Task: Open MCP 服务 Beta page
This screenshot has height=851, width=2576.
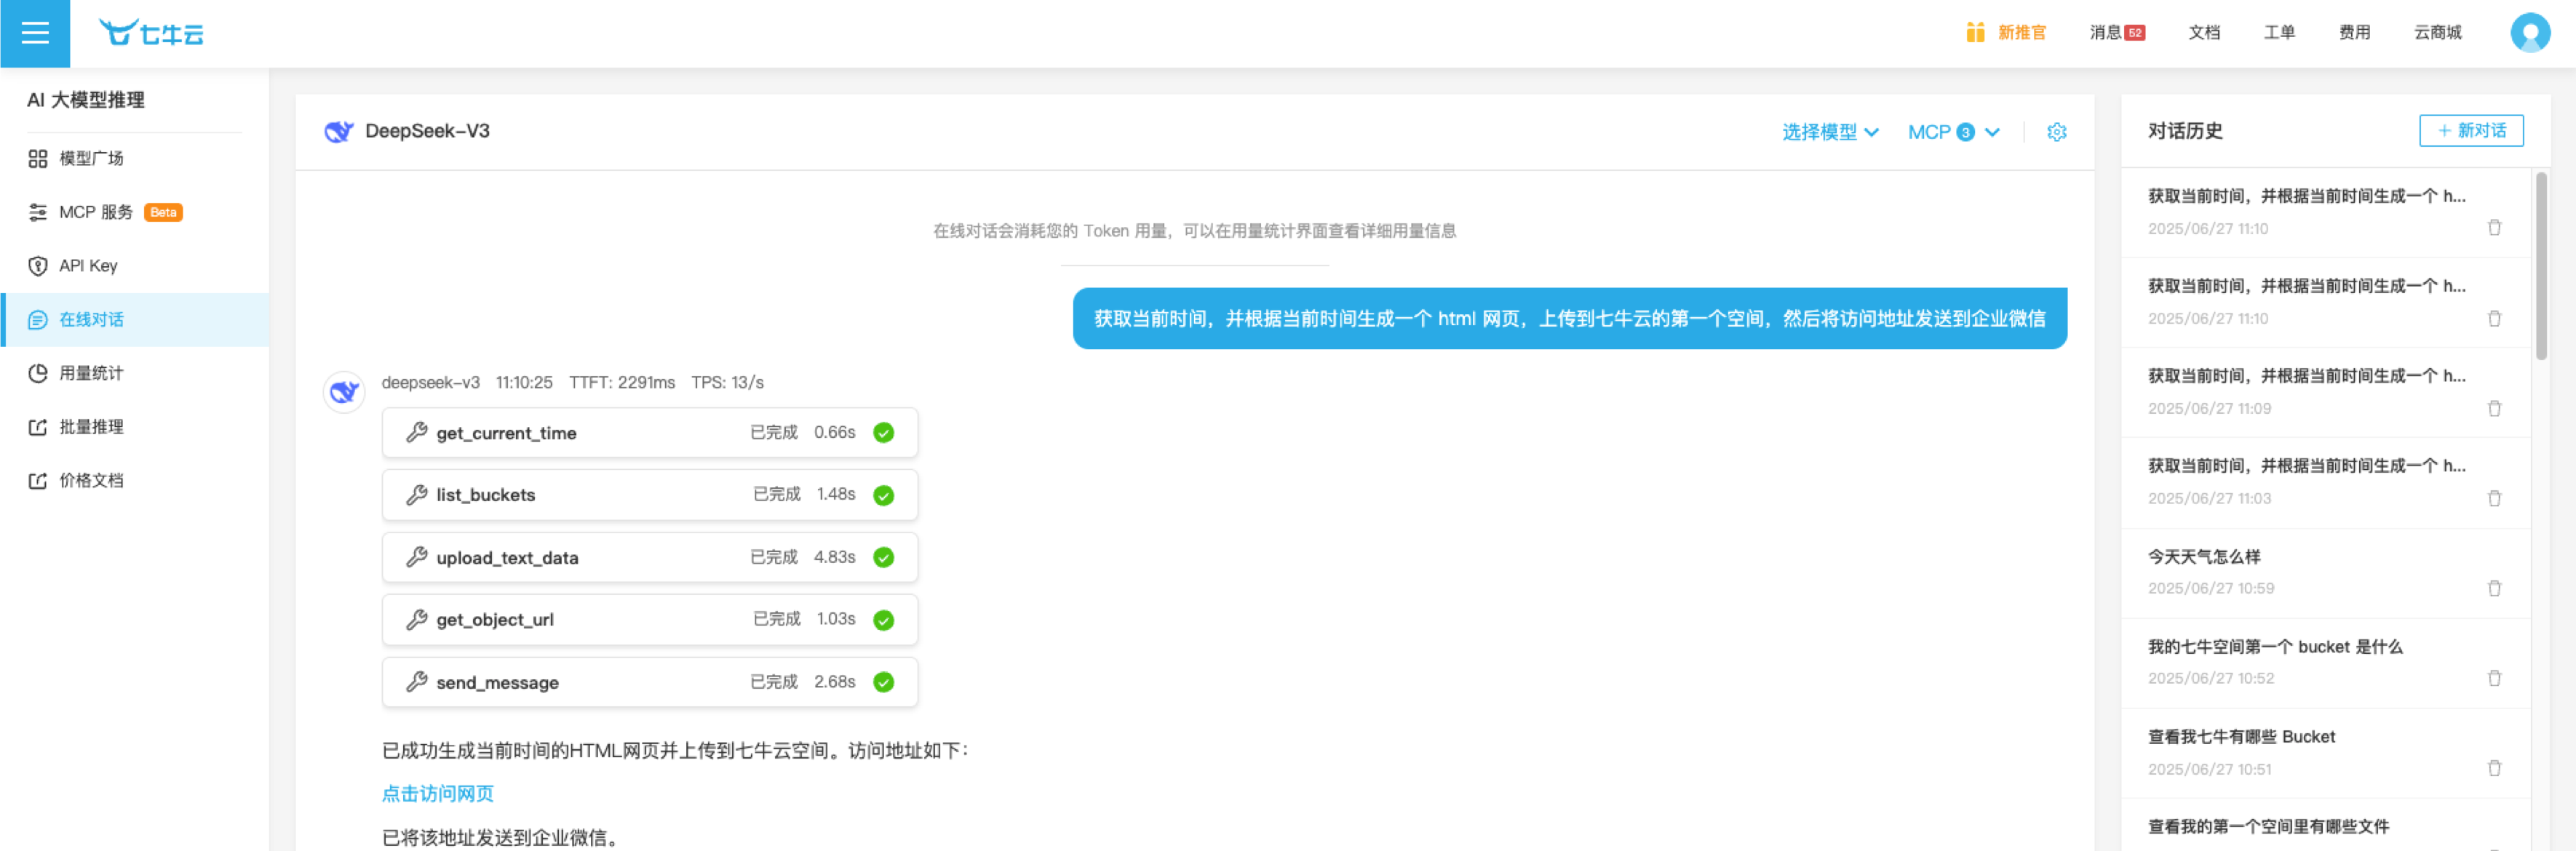Action: (135, 212)
